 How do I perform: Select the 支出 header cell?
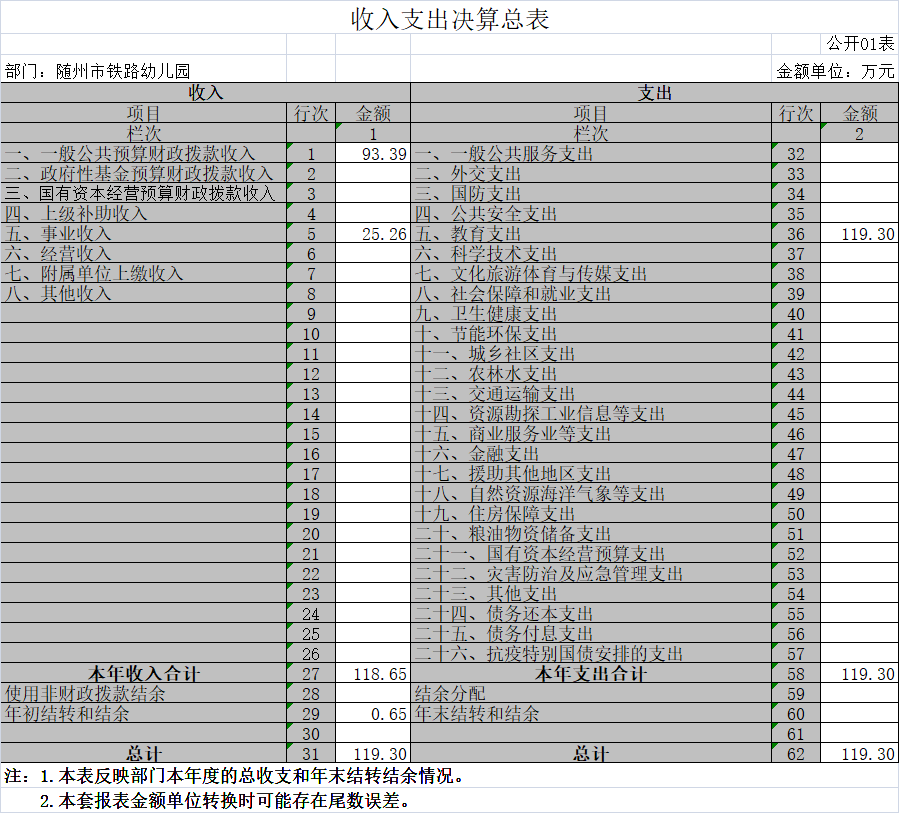pos(654,93)
